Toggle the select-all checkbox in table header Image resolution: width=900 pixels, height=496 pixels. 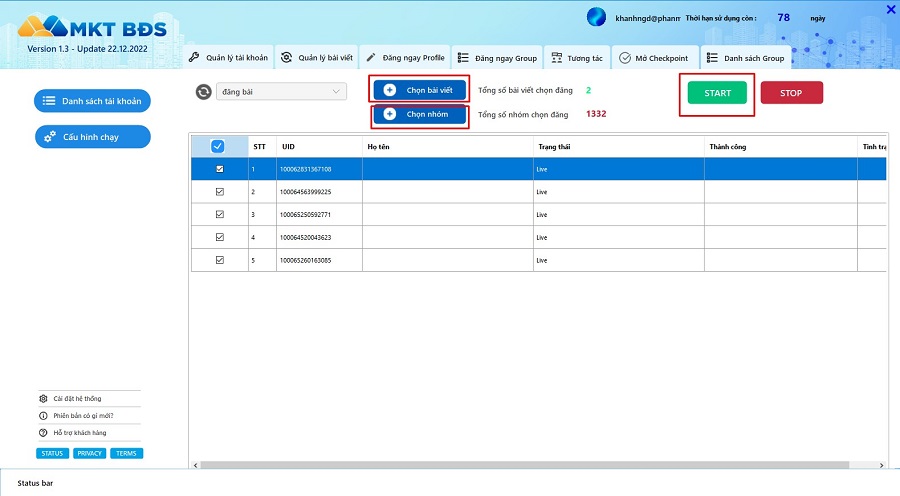[218, 146]
